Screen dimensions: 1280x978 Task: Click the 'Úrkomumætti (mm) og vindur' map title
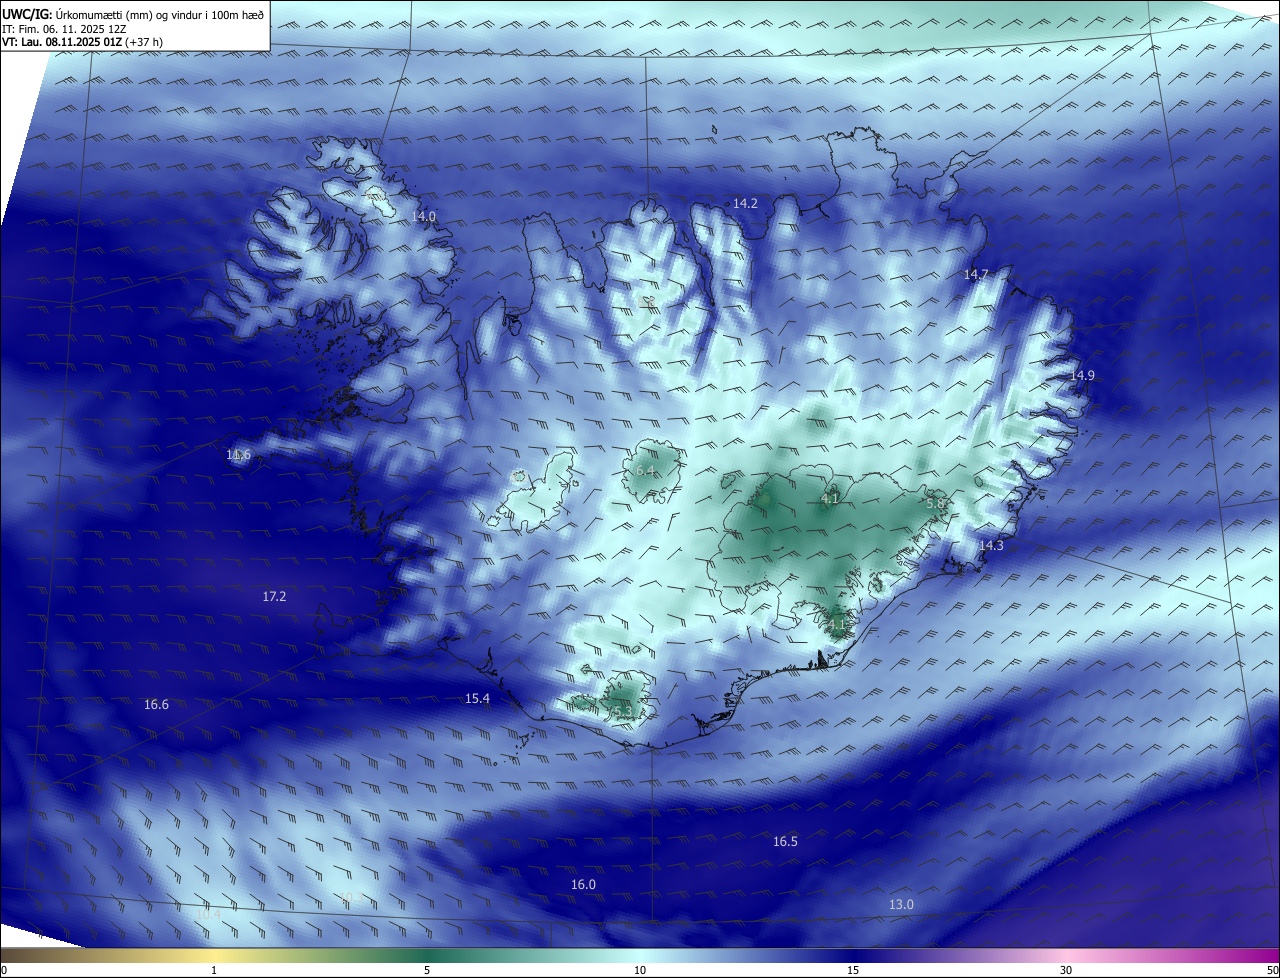[160, 13]
